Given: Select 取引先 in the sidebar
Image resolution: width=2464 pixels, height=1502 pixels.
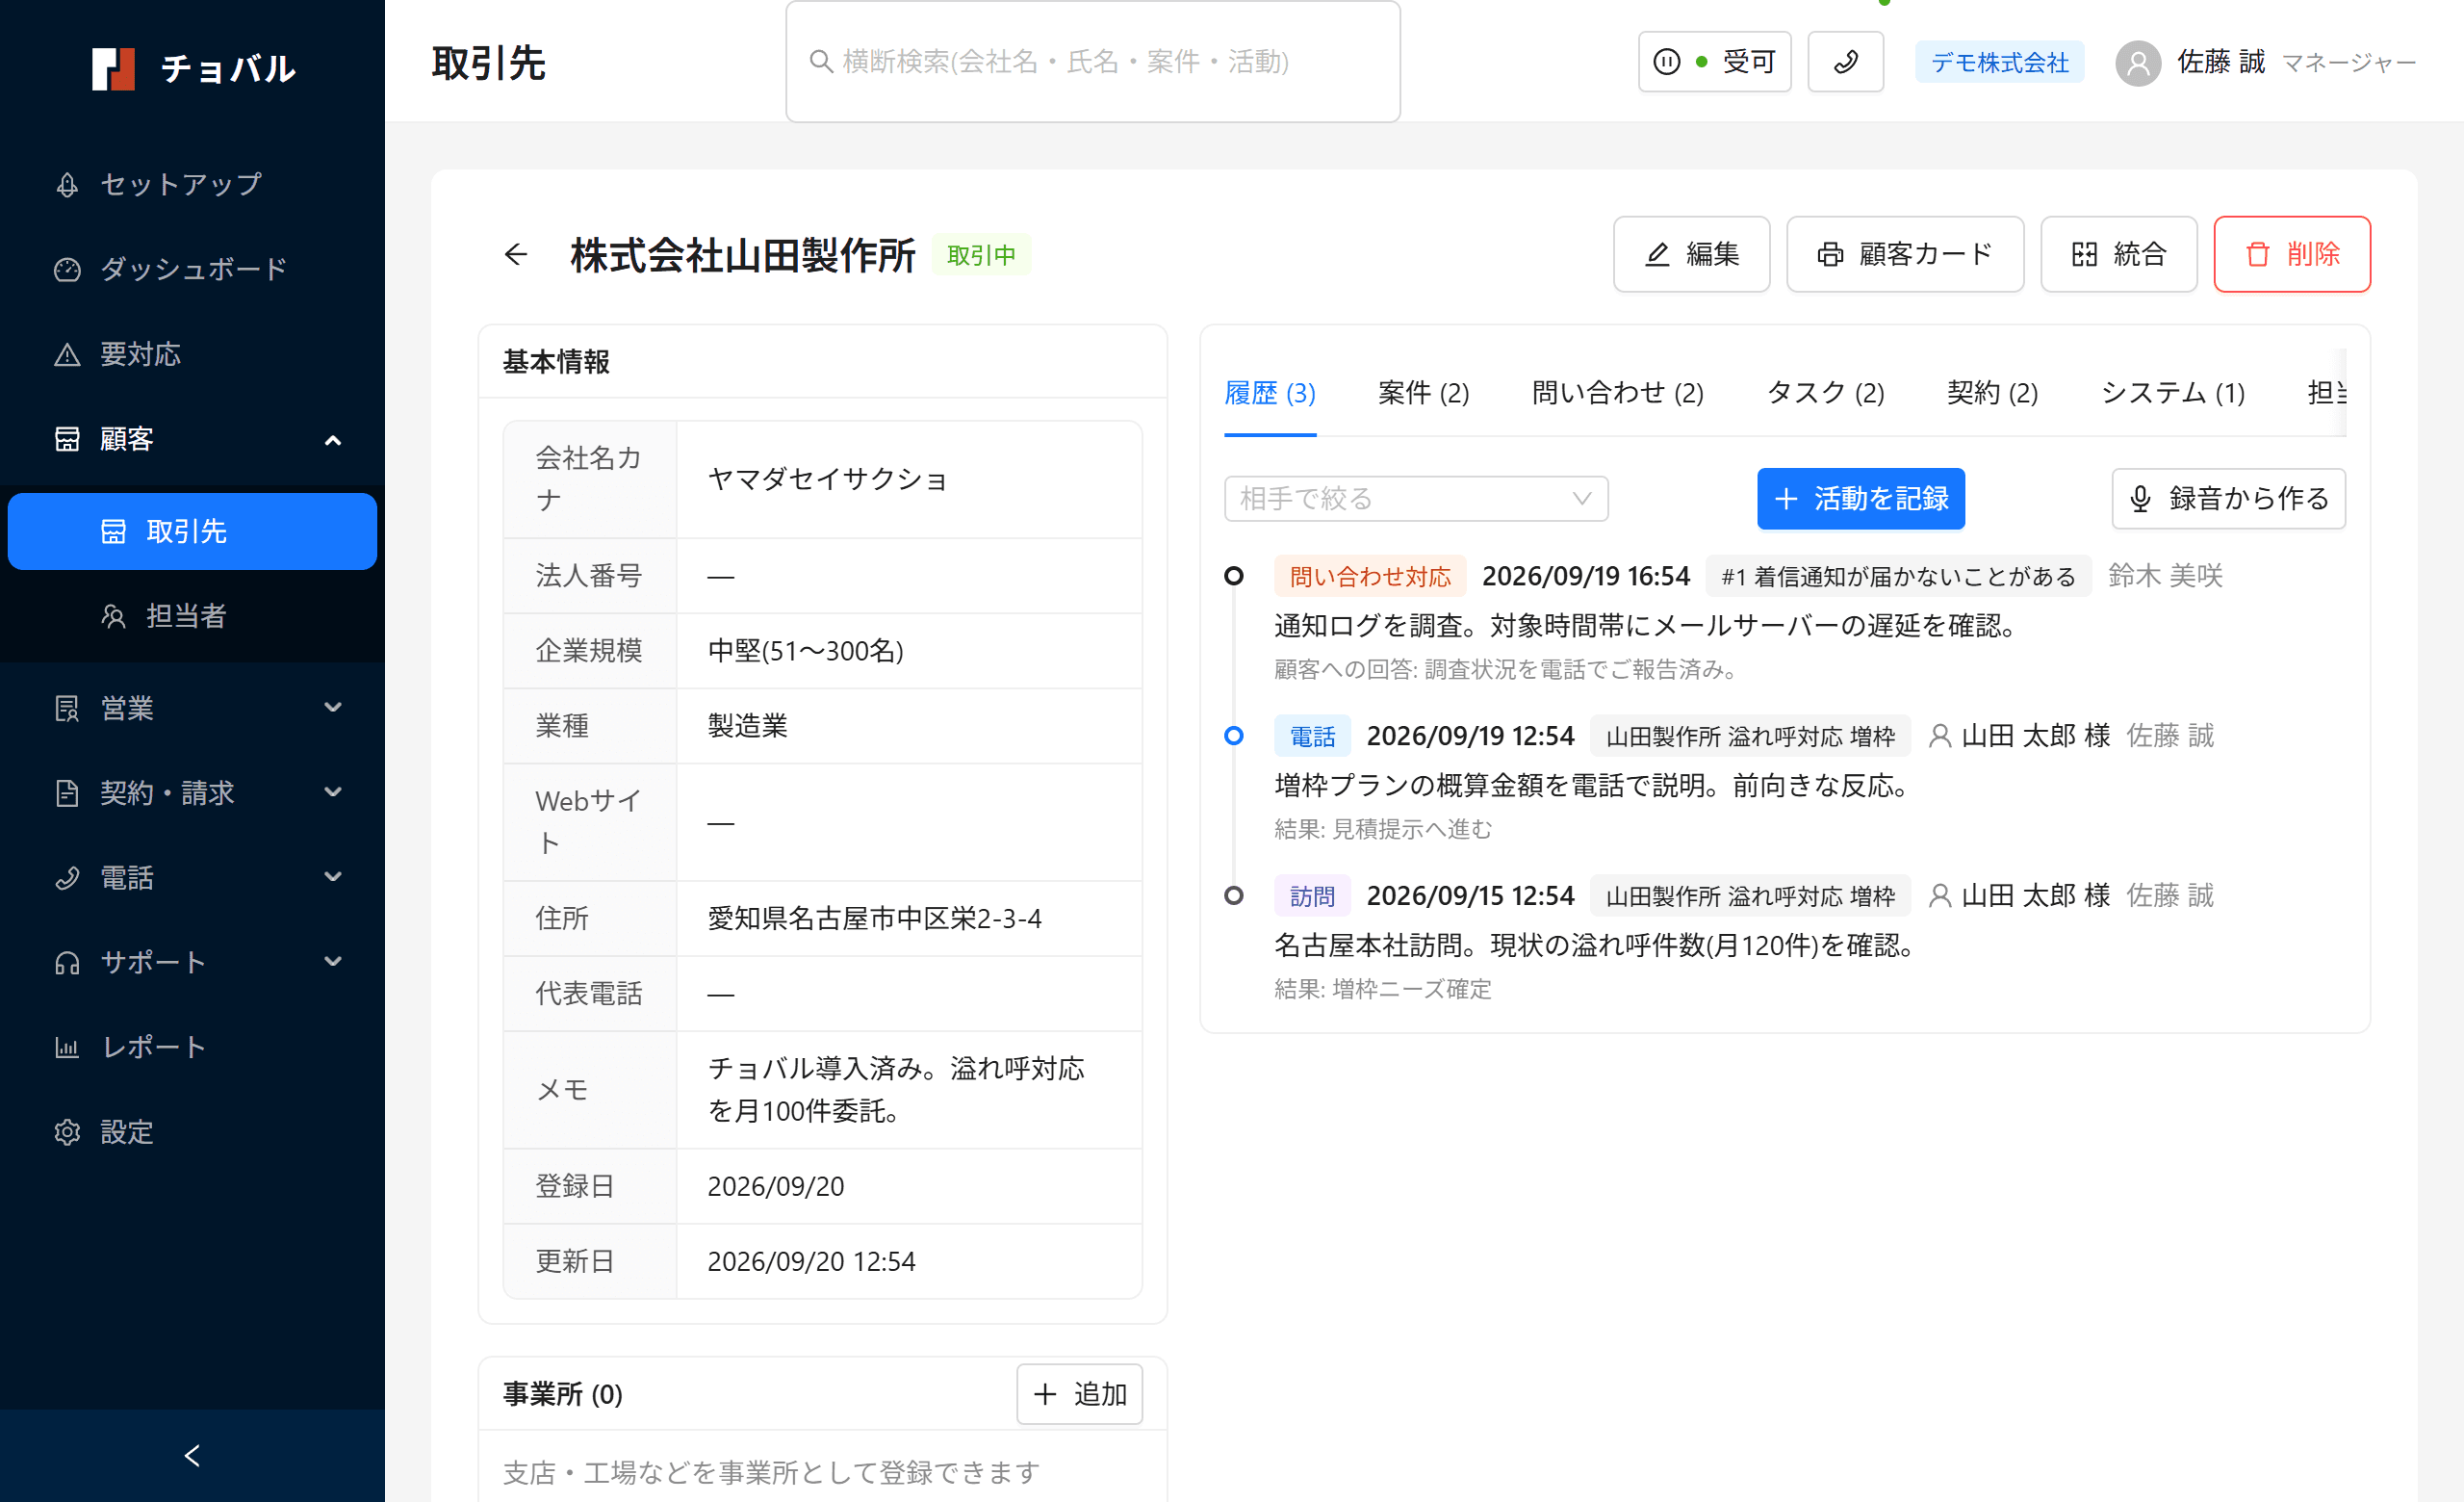Looking at the screenshot, I should [192, 531].
